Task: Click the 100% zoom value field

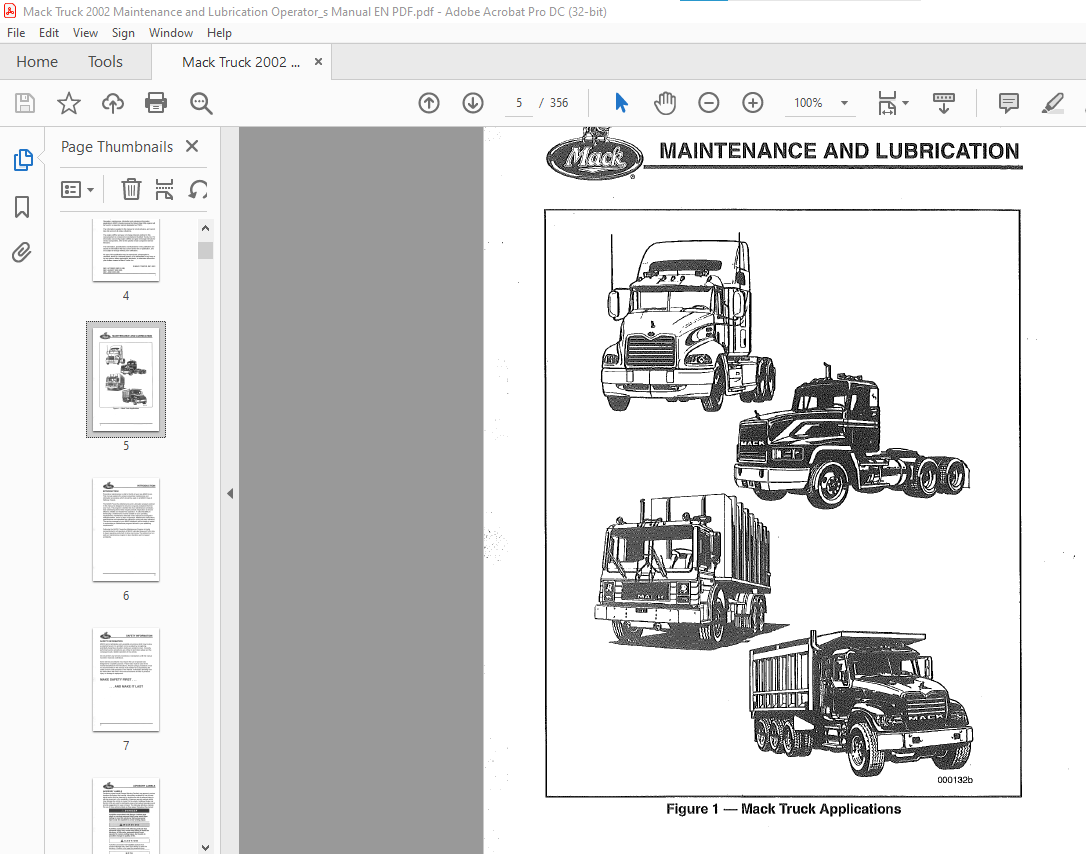Action: (808, 103)
